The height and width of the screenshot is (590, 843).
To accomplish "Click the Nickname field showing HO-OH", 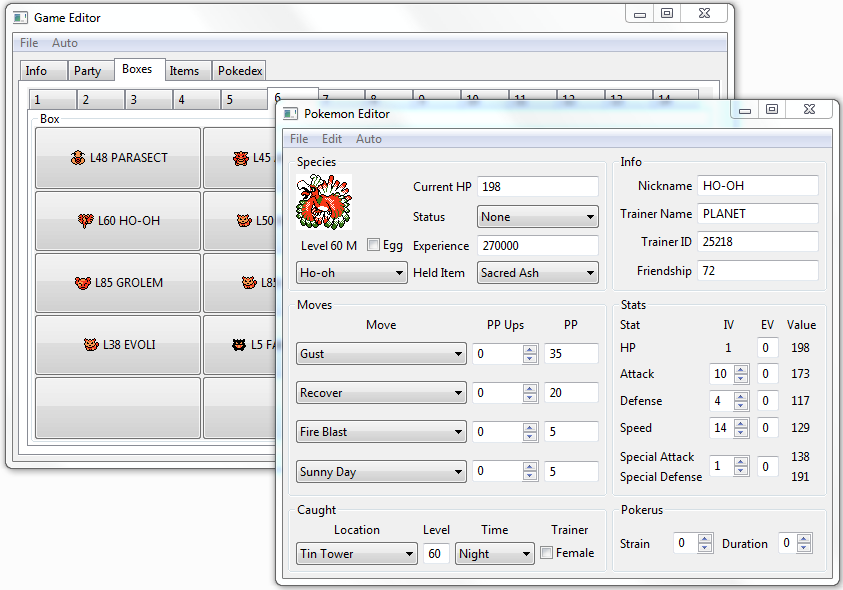I will (x=758, y=186).
